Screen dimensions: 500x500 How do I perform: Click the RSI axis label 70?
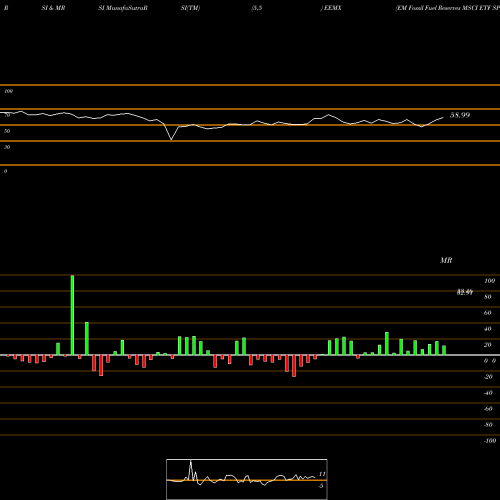click(7, 115)
